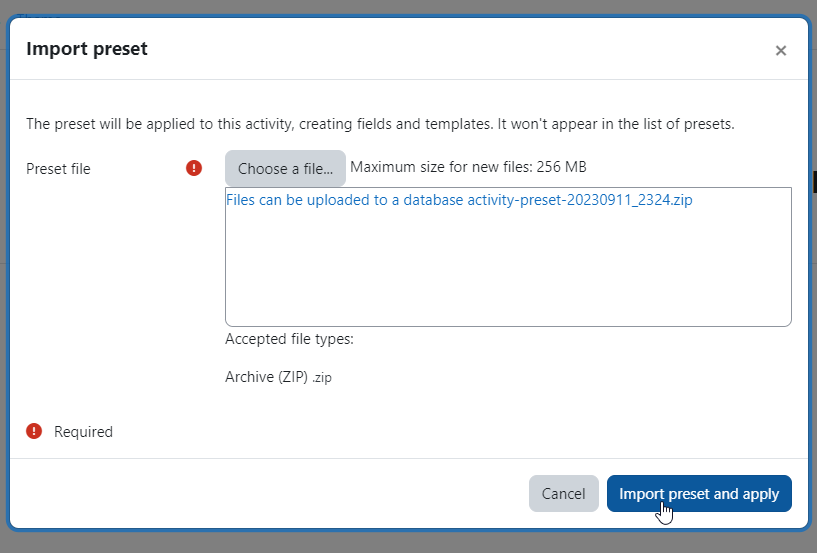Click the Archive (ZIP) .zip file type text

278,377
